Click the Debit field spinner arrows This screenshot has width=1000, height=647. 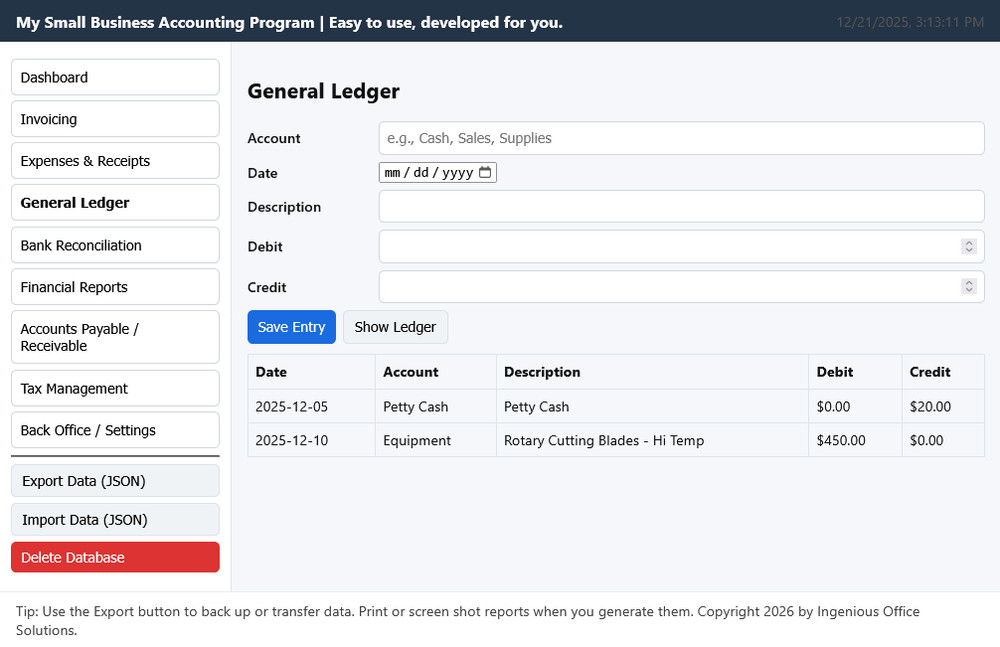click(x=968, y=246)
